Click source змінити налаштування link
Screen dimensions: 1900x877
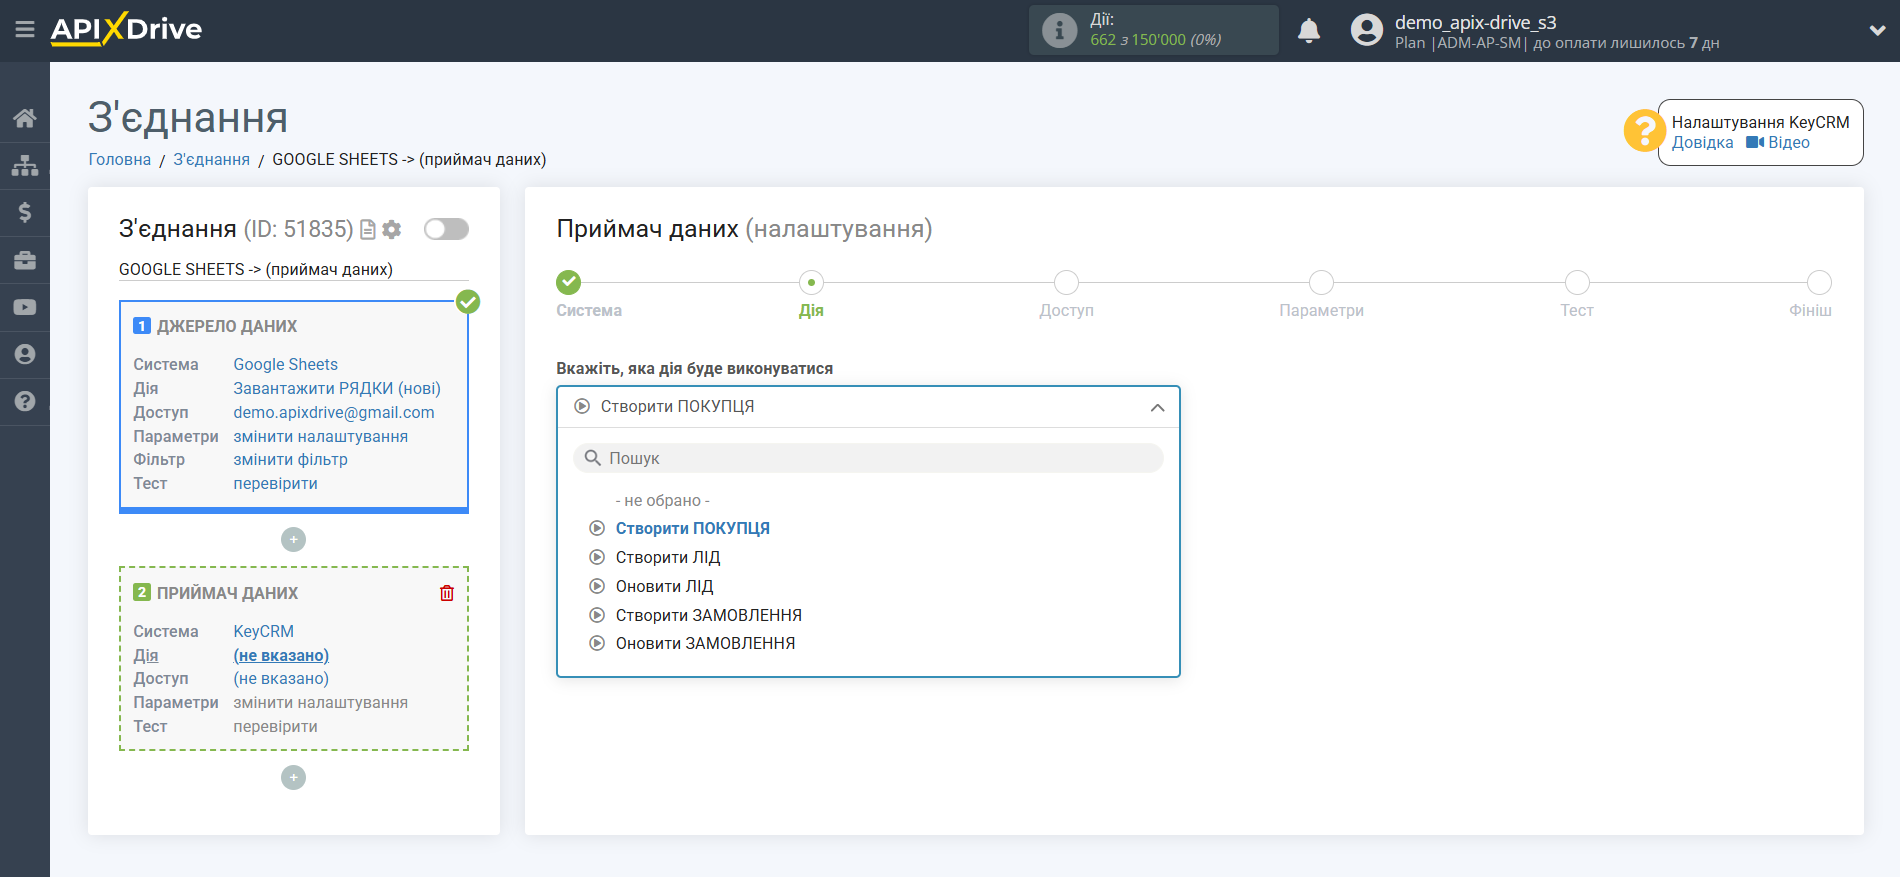(x=320, y=436)
